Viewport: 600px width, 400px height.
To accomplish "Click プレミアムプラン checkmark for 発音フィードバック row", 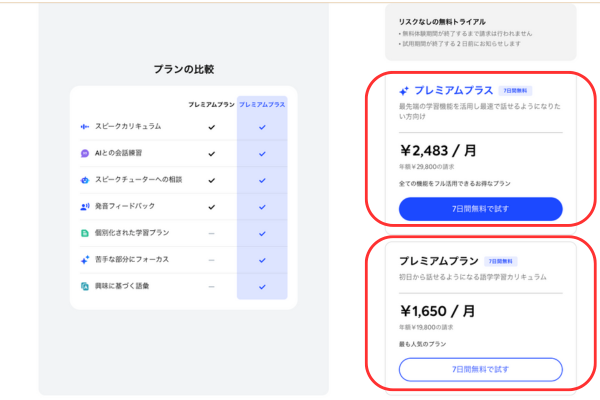I will tap(211, 207).
